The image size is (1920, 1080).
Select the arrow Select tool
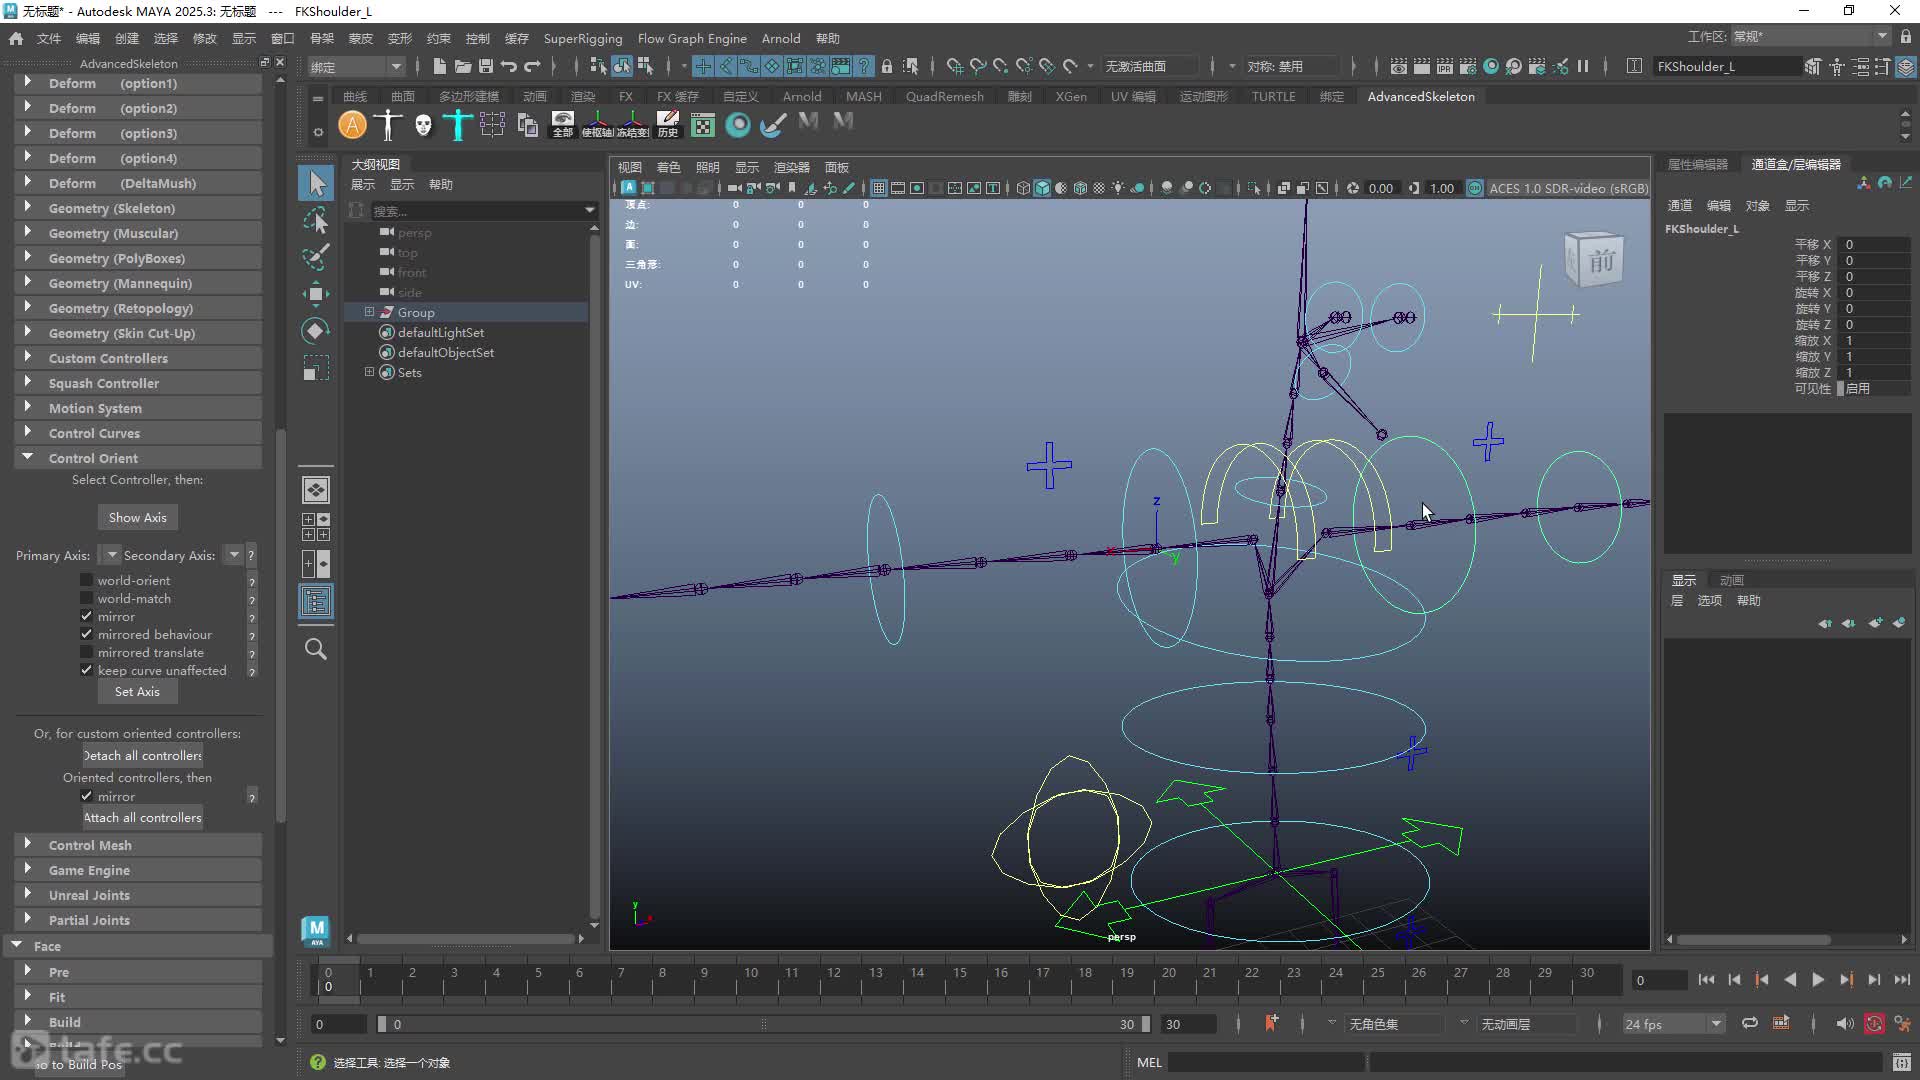316,183
